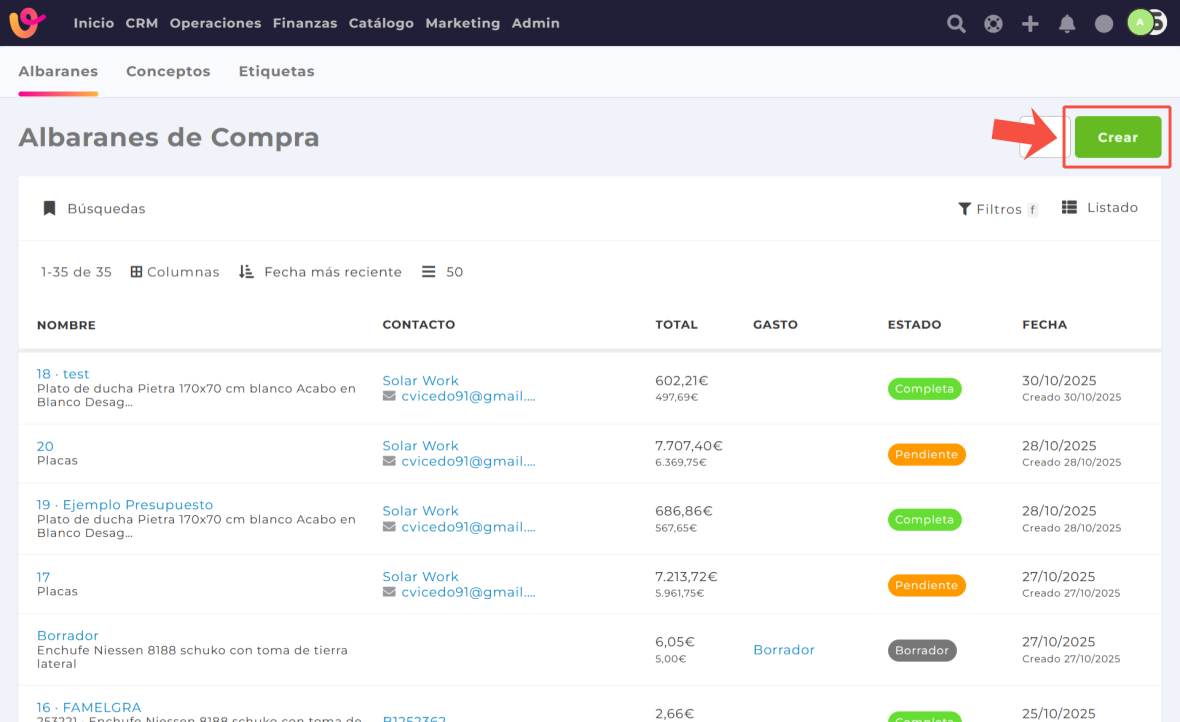Image resolution: width=1180 pixels, height=722 pixels.
Task: Switch the Listado view mode
Action: click(1100, 208)
